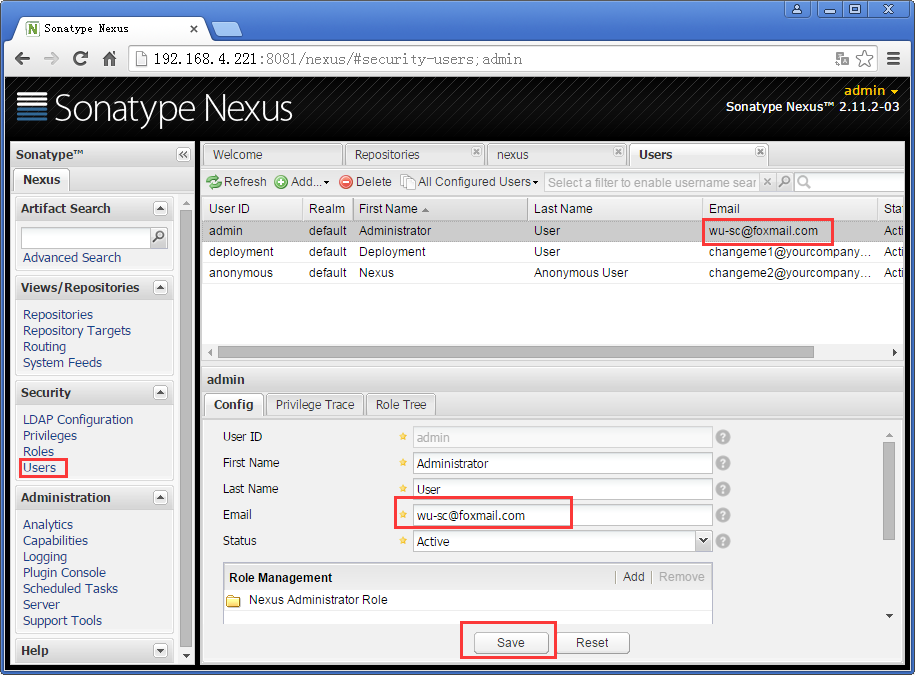915x675 pixels.
Task: Click the Reset button
Action: pos(592,642)
